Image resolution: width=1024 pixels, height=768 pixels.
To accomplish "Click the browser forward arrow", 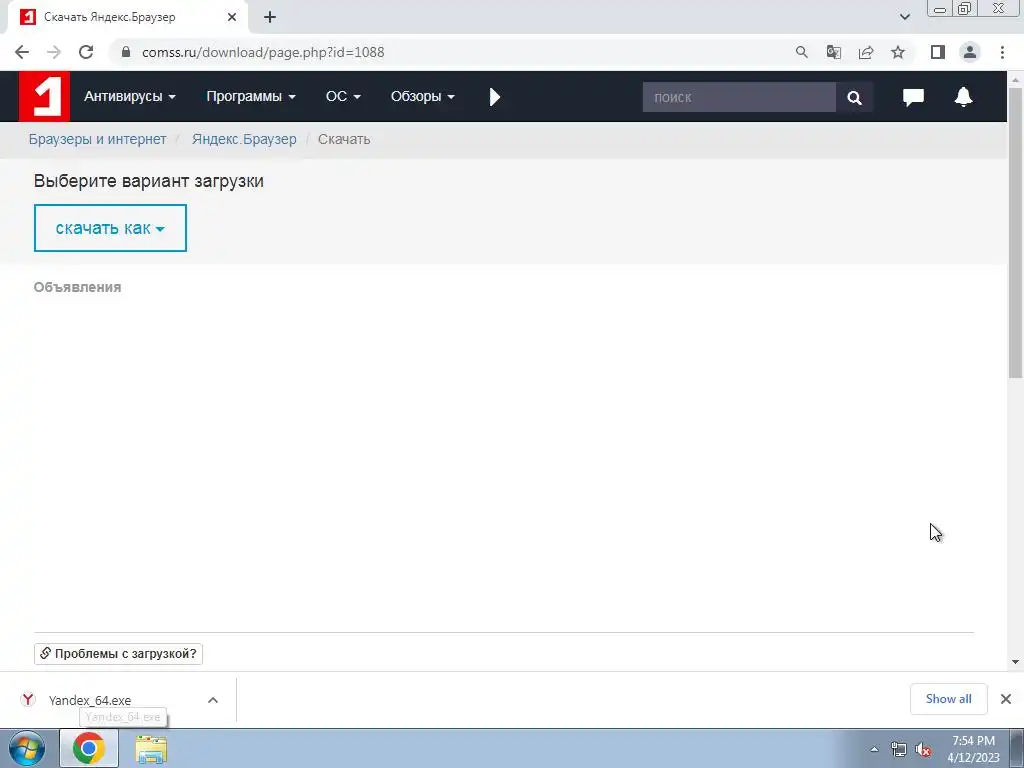I will pyautogui.click(x=54, y=52).
